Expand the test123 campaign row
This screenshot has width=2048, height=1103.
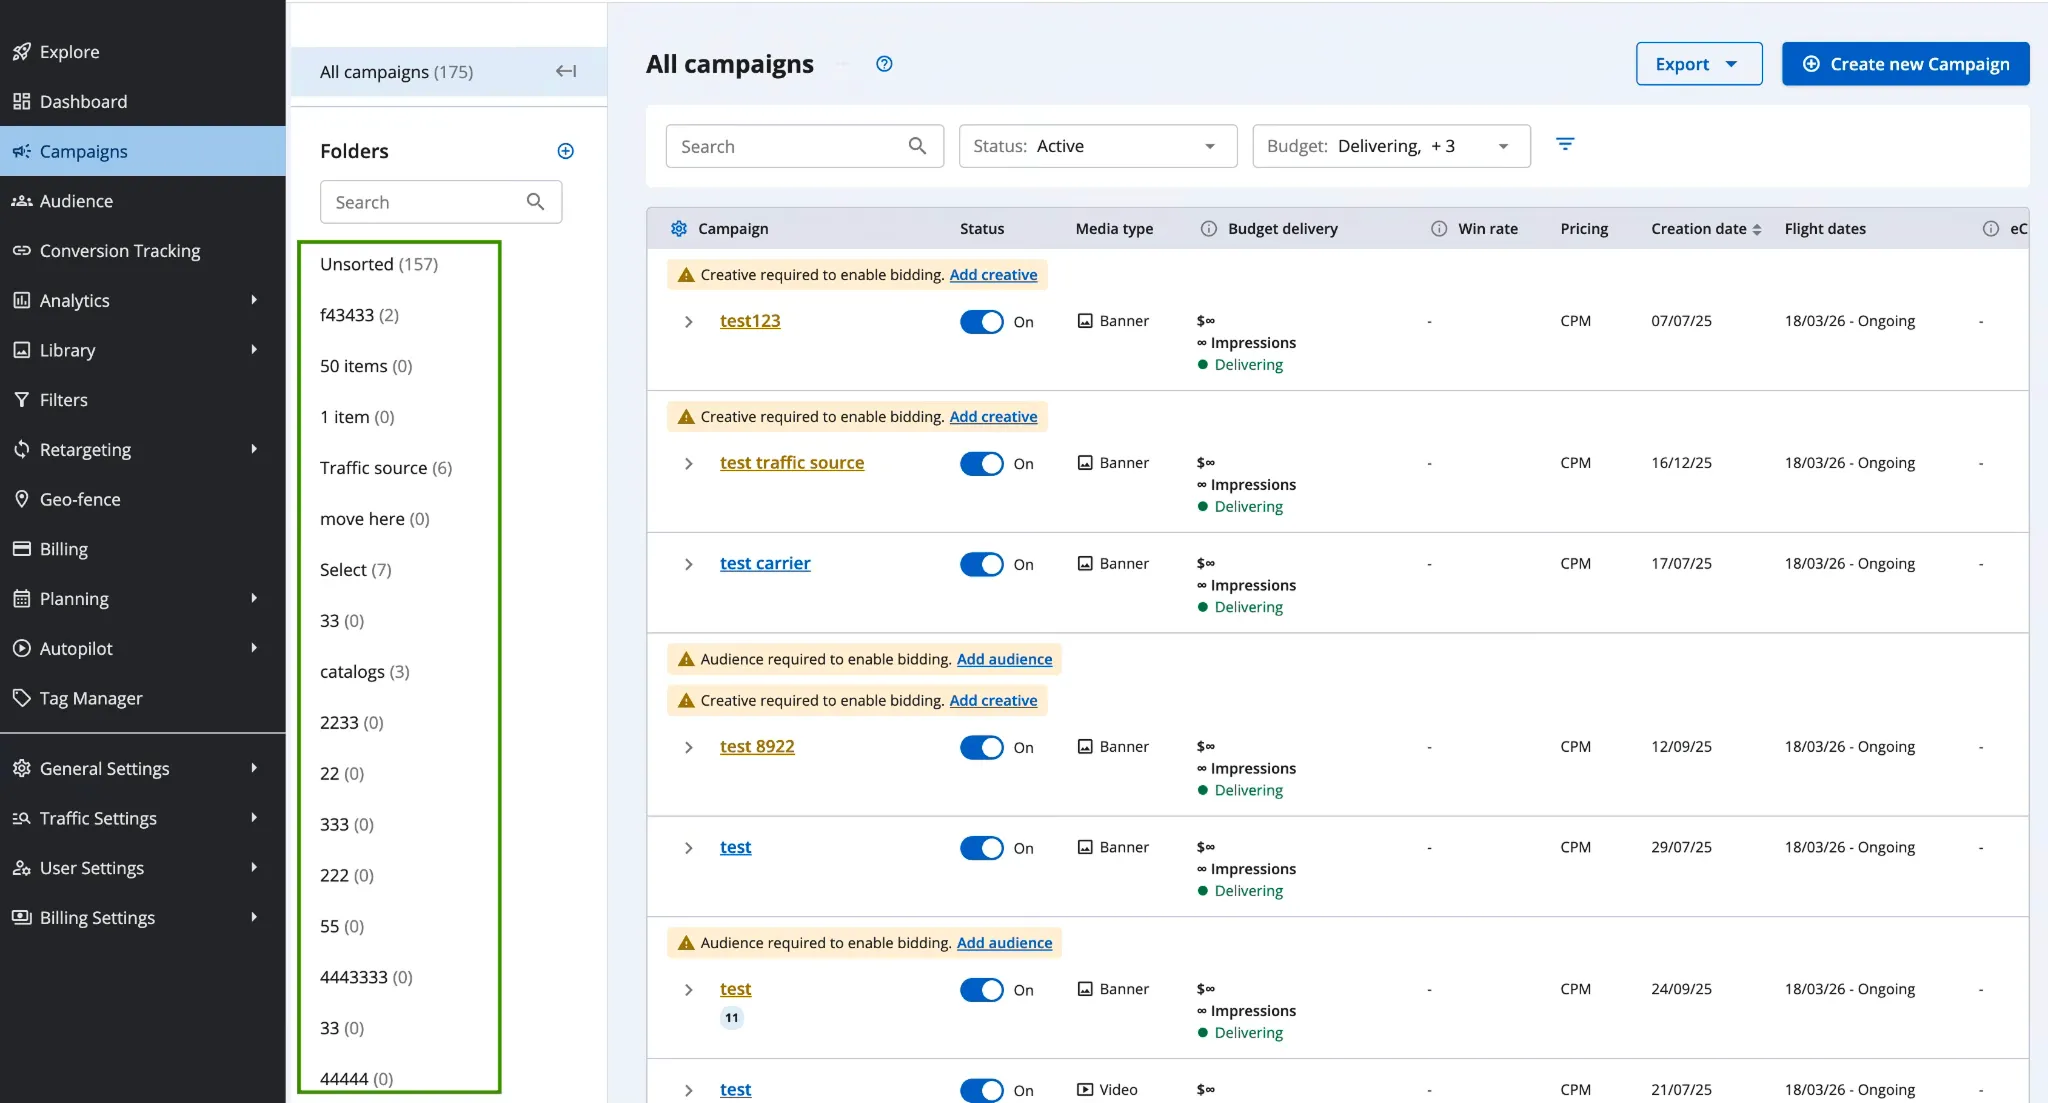tap(688, 322)
